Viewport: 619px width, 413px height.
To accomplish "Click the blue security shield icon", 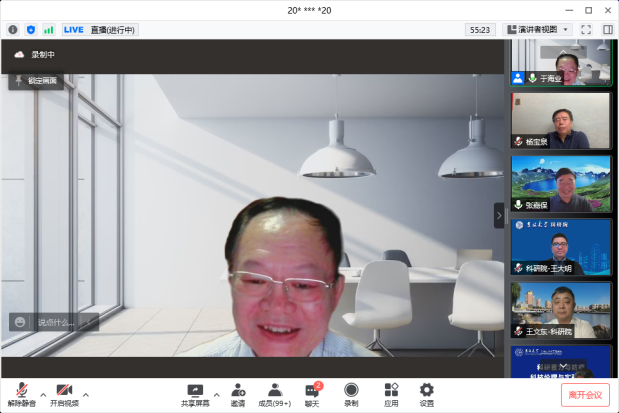I will tap(31, 30).
